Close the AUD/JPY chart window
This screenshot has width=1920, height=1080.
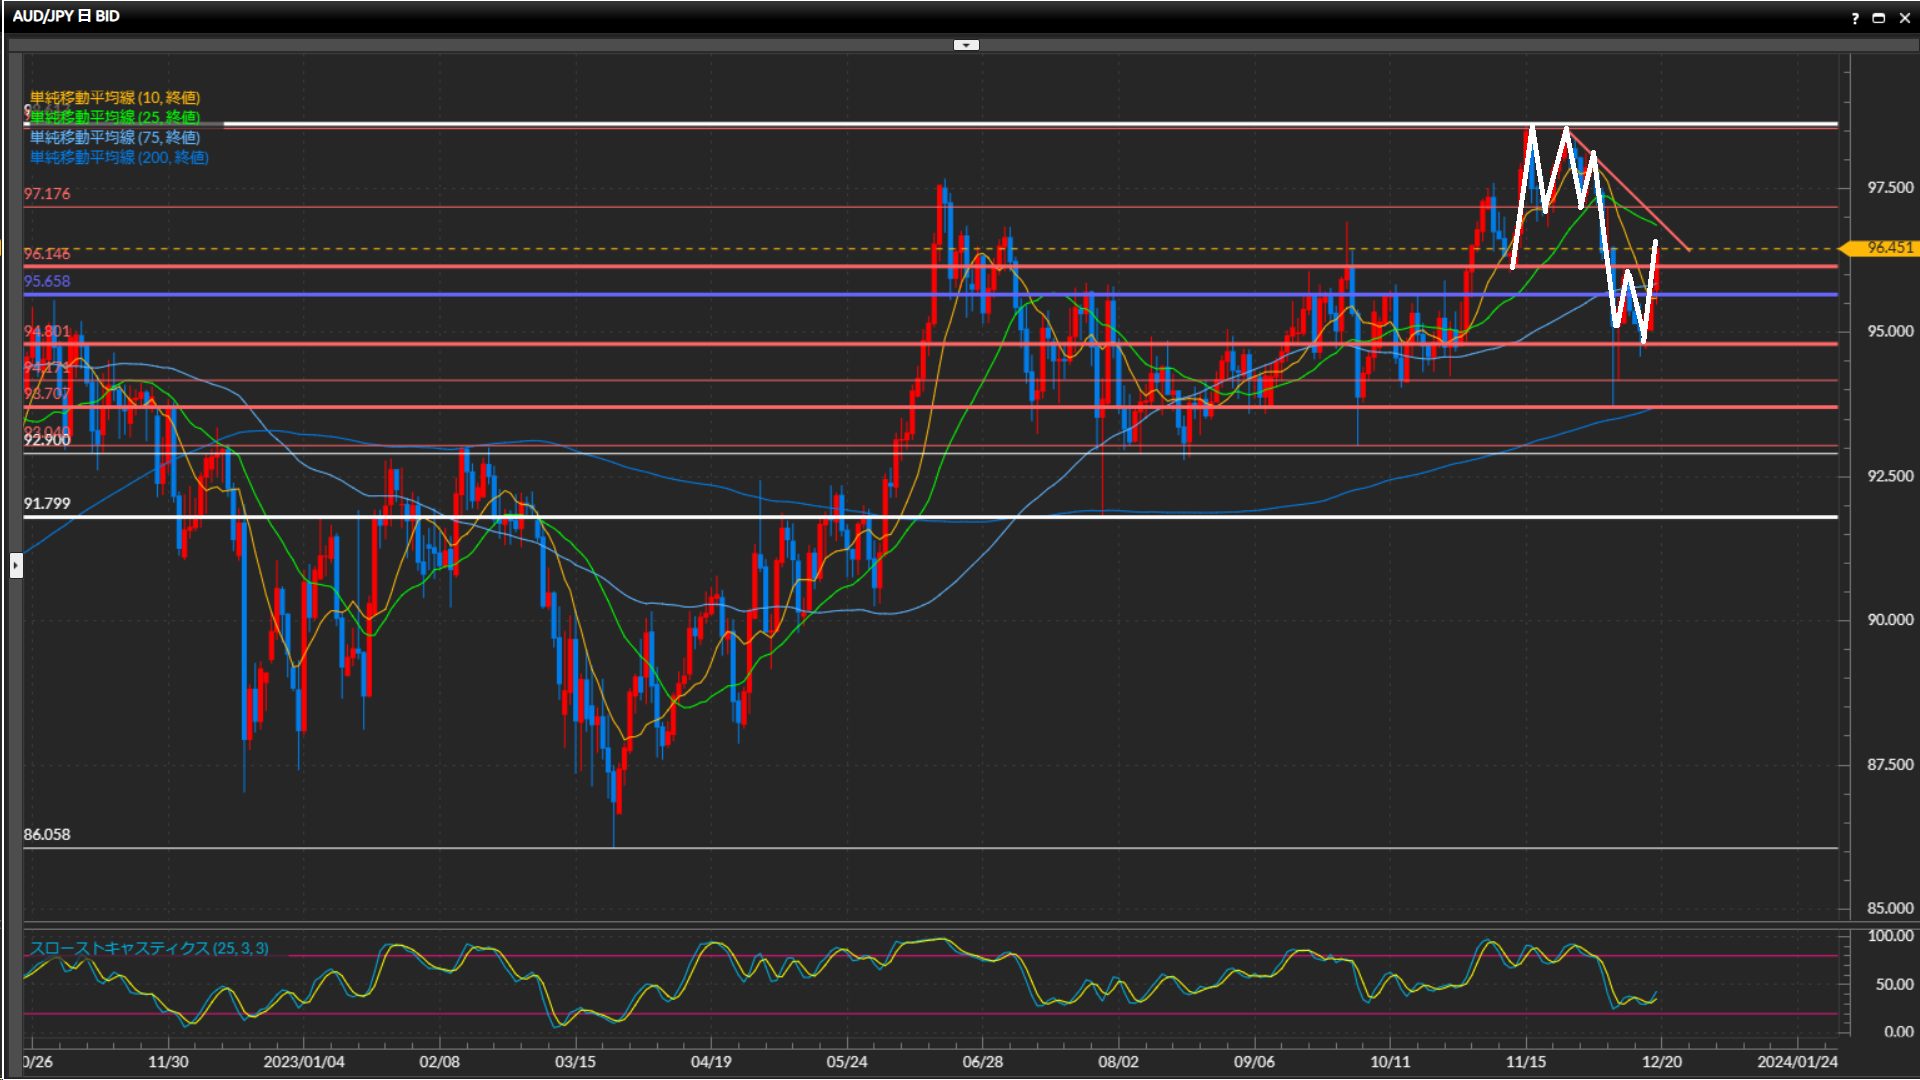tap(1904, 17)
